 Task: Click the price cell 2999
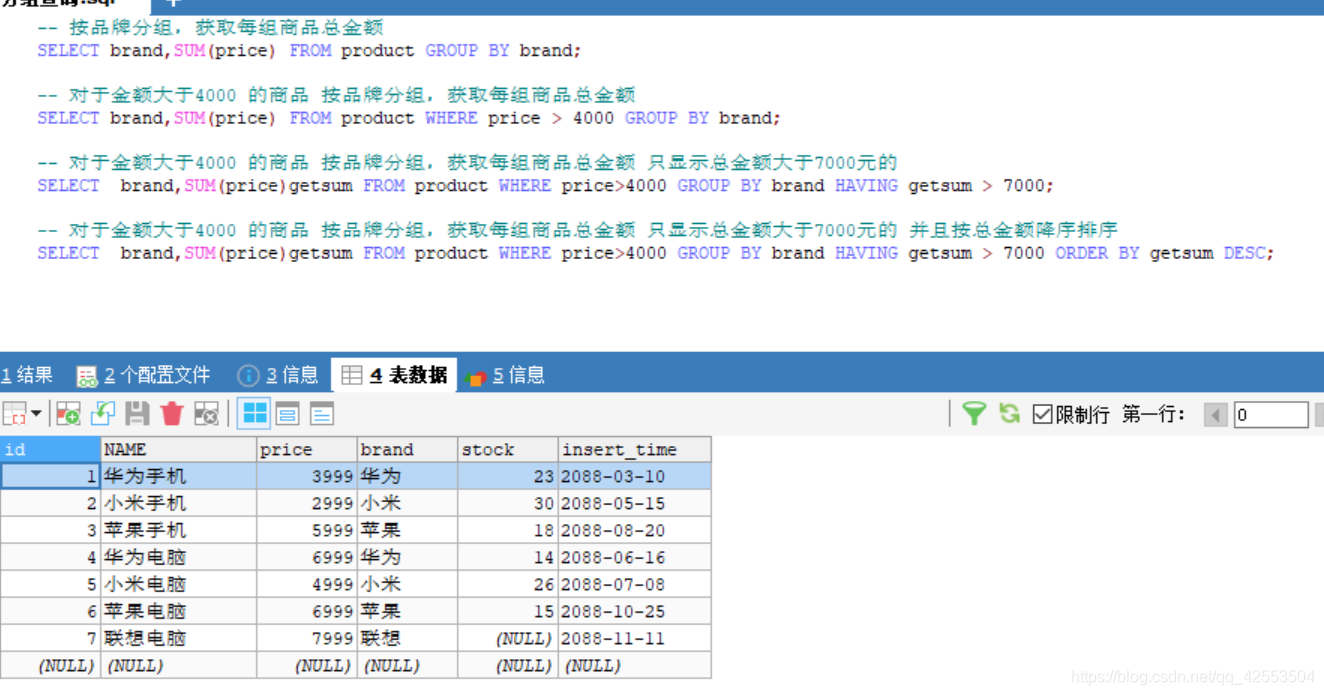[x=307, y=504]
